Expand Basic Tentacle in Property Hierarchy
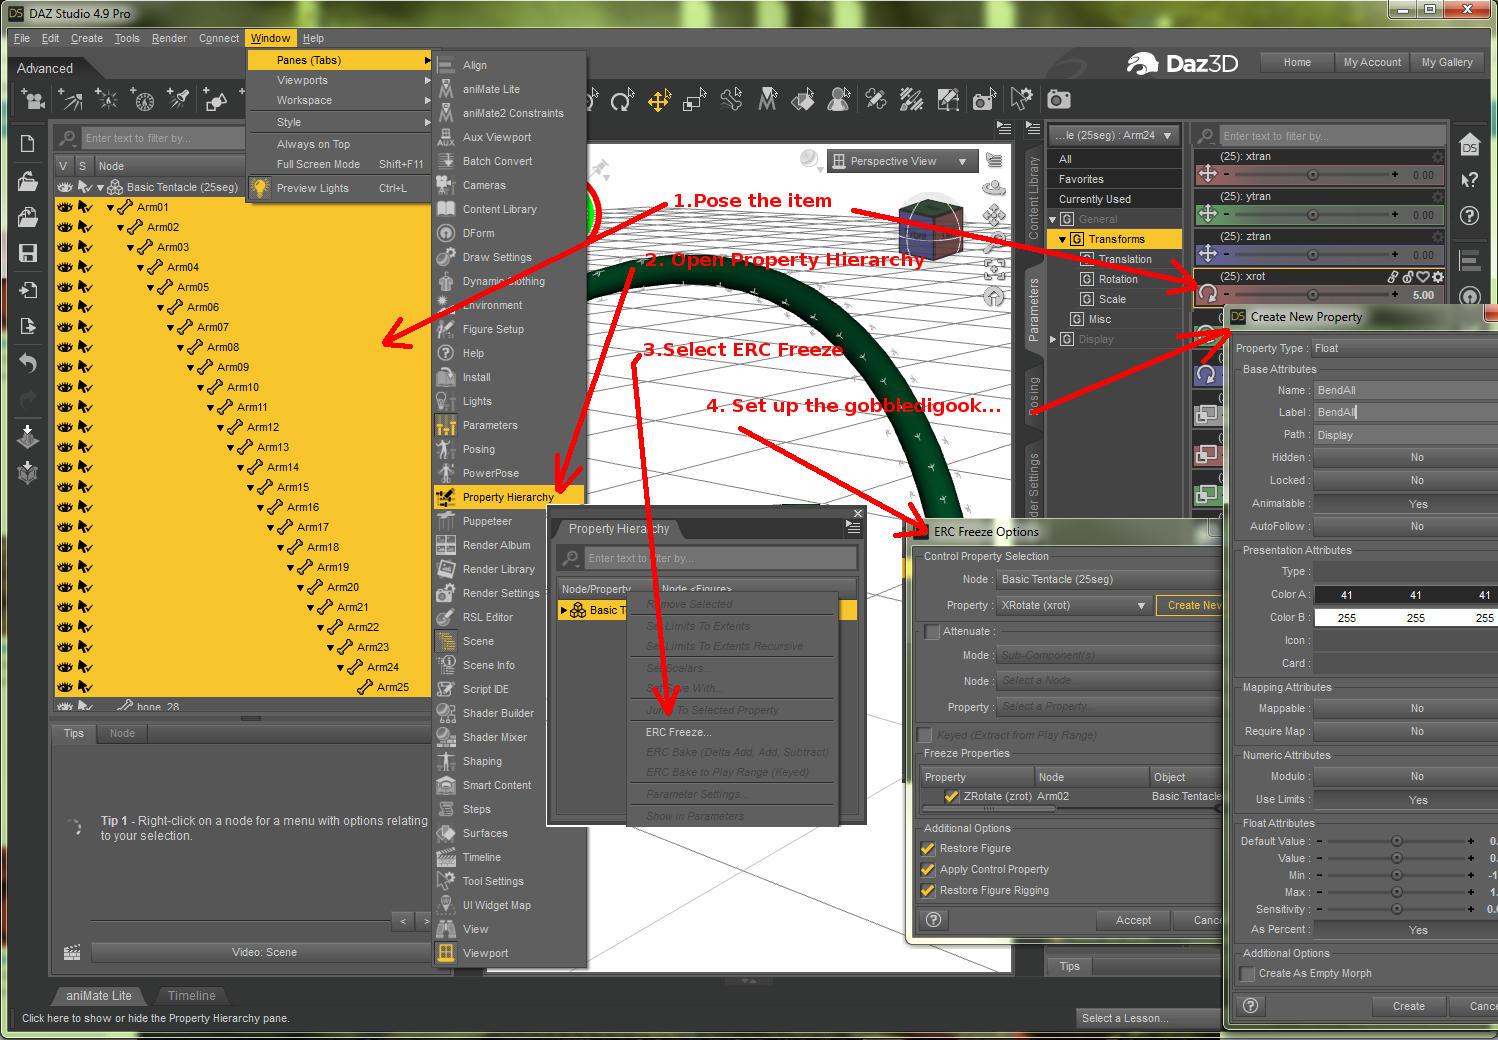 tap(564, 610)
